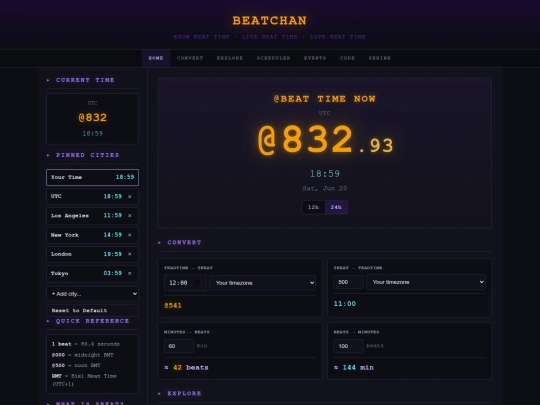Remove Tokyo from pinned cities
This screenshot has height=405, width=540.
[x=129, y=273]
